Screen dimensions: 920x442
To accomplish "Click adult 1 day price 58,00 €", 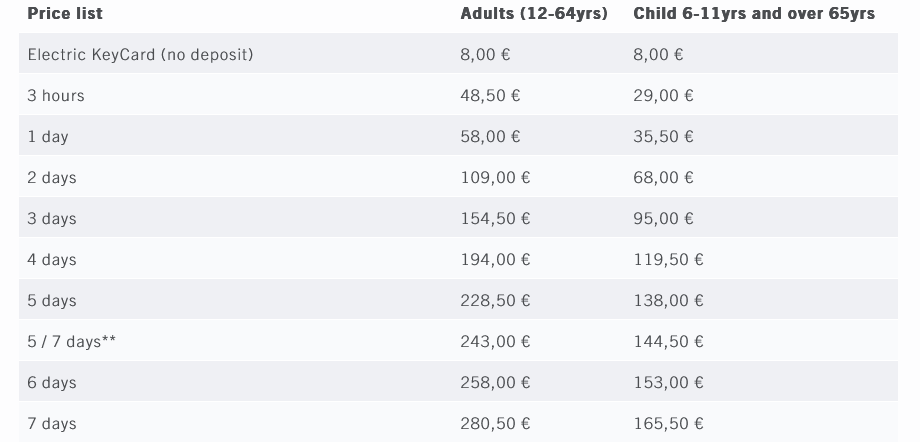I will [490, 137].
